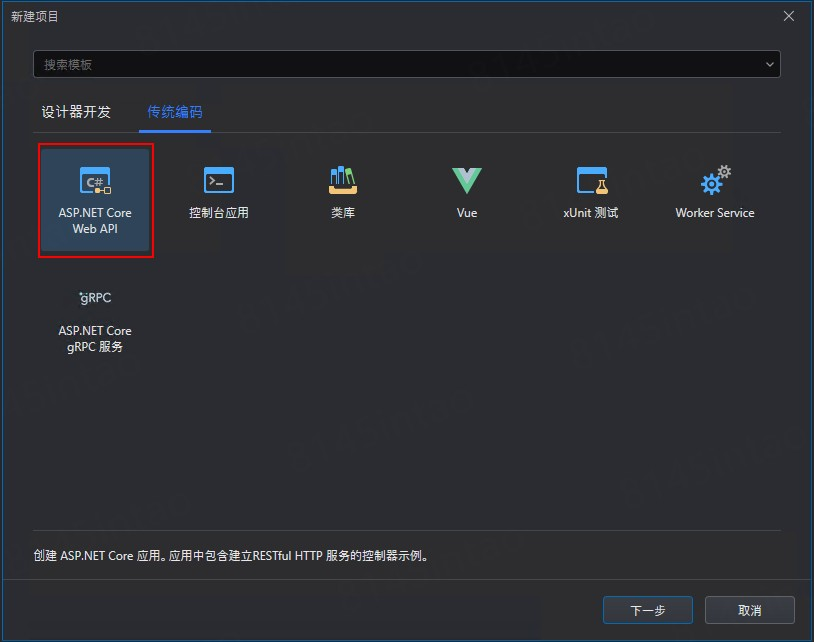
Task: Select the Worker Service gear icon
Action: pyautogui.click(x=715, y=180)
